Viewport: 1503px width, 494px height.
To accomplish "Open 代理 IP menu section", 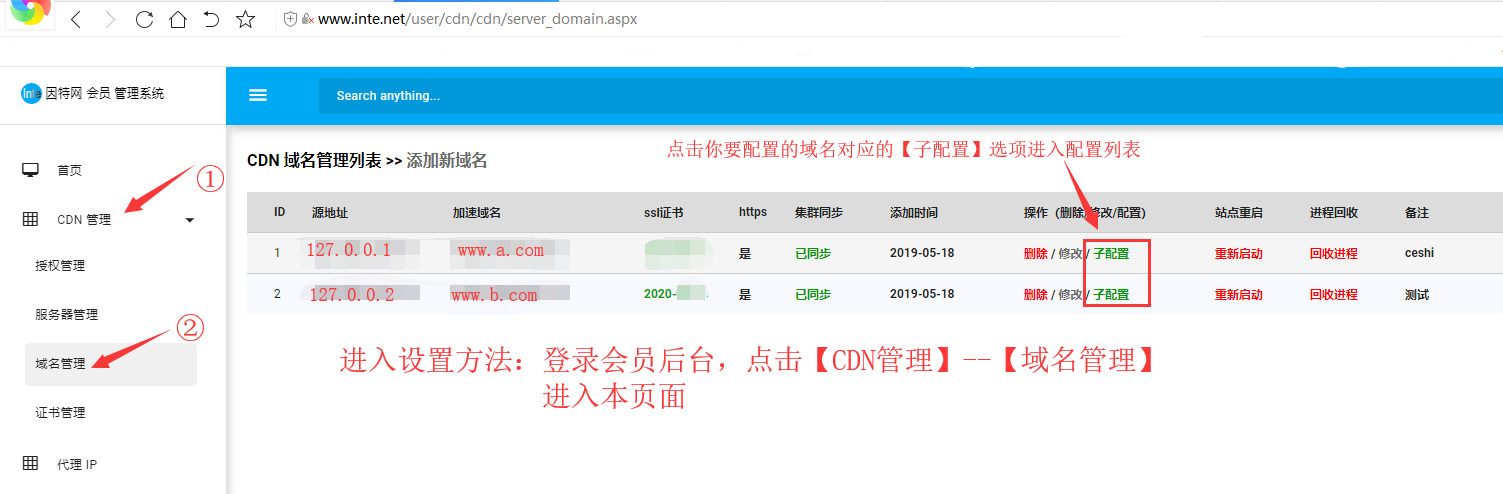I will coord(76,464).
